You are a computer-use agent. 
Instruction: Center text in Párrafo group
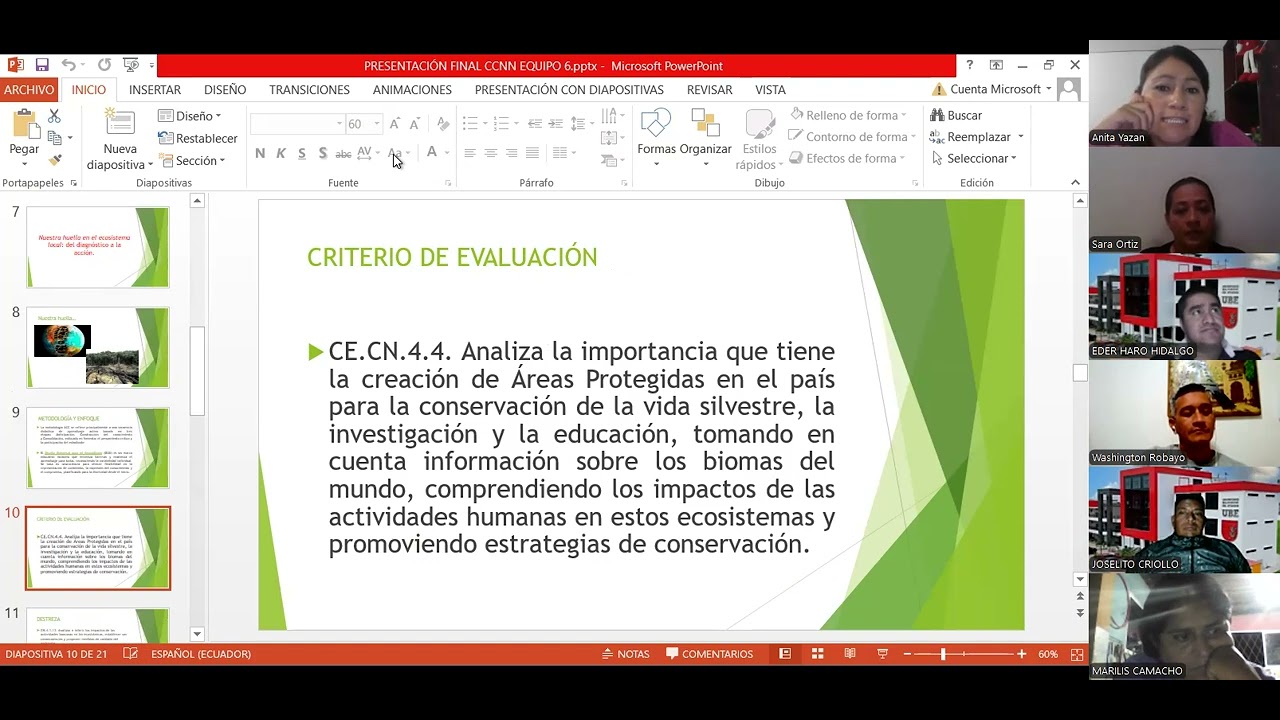(490, 153)
